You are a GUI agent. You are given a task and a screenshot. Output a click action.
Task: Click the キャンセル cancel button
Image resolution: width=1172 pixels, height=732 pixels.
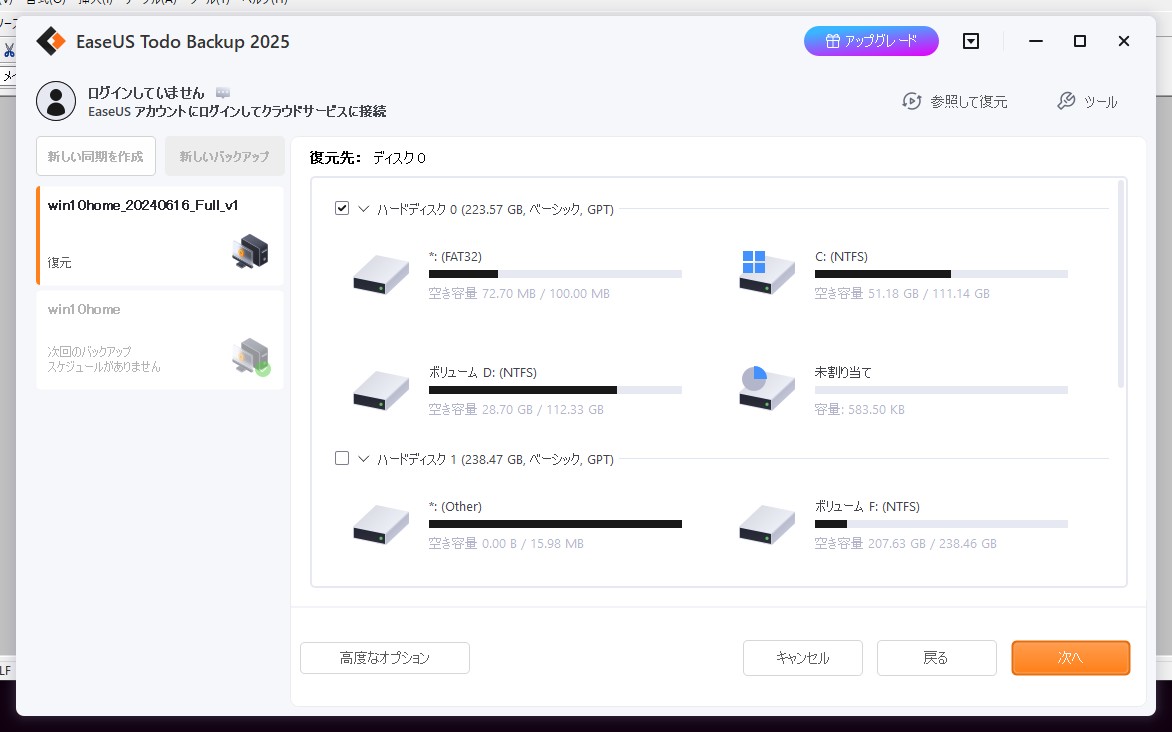[803, 658]
